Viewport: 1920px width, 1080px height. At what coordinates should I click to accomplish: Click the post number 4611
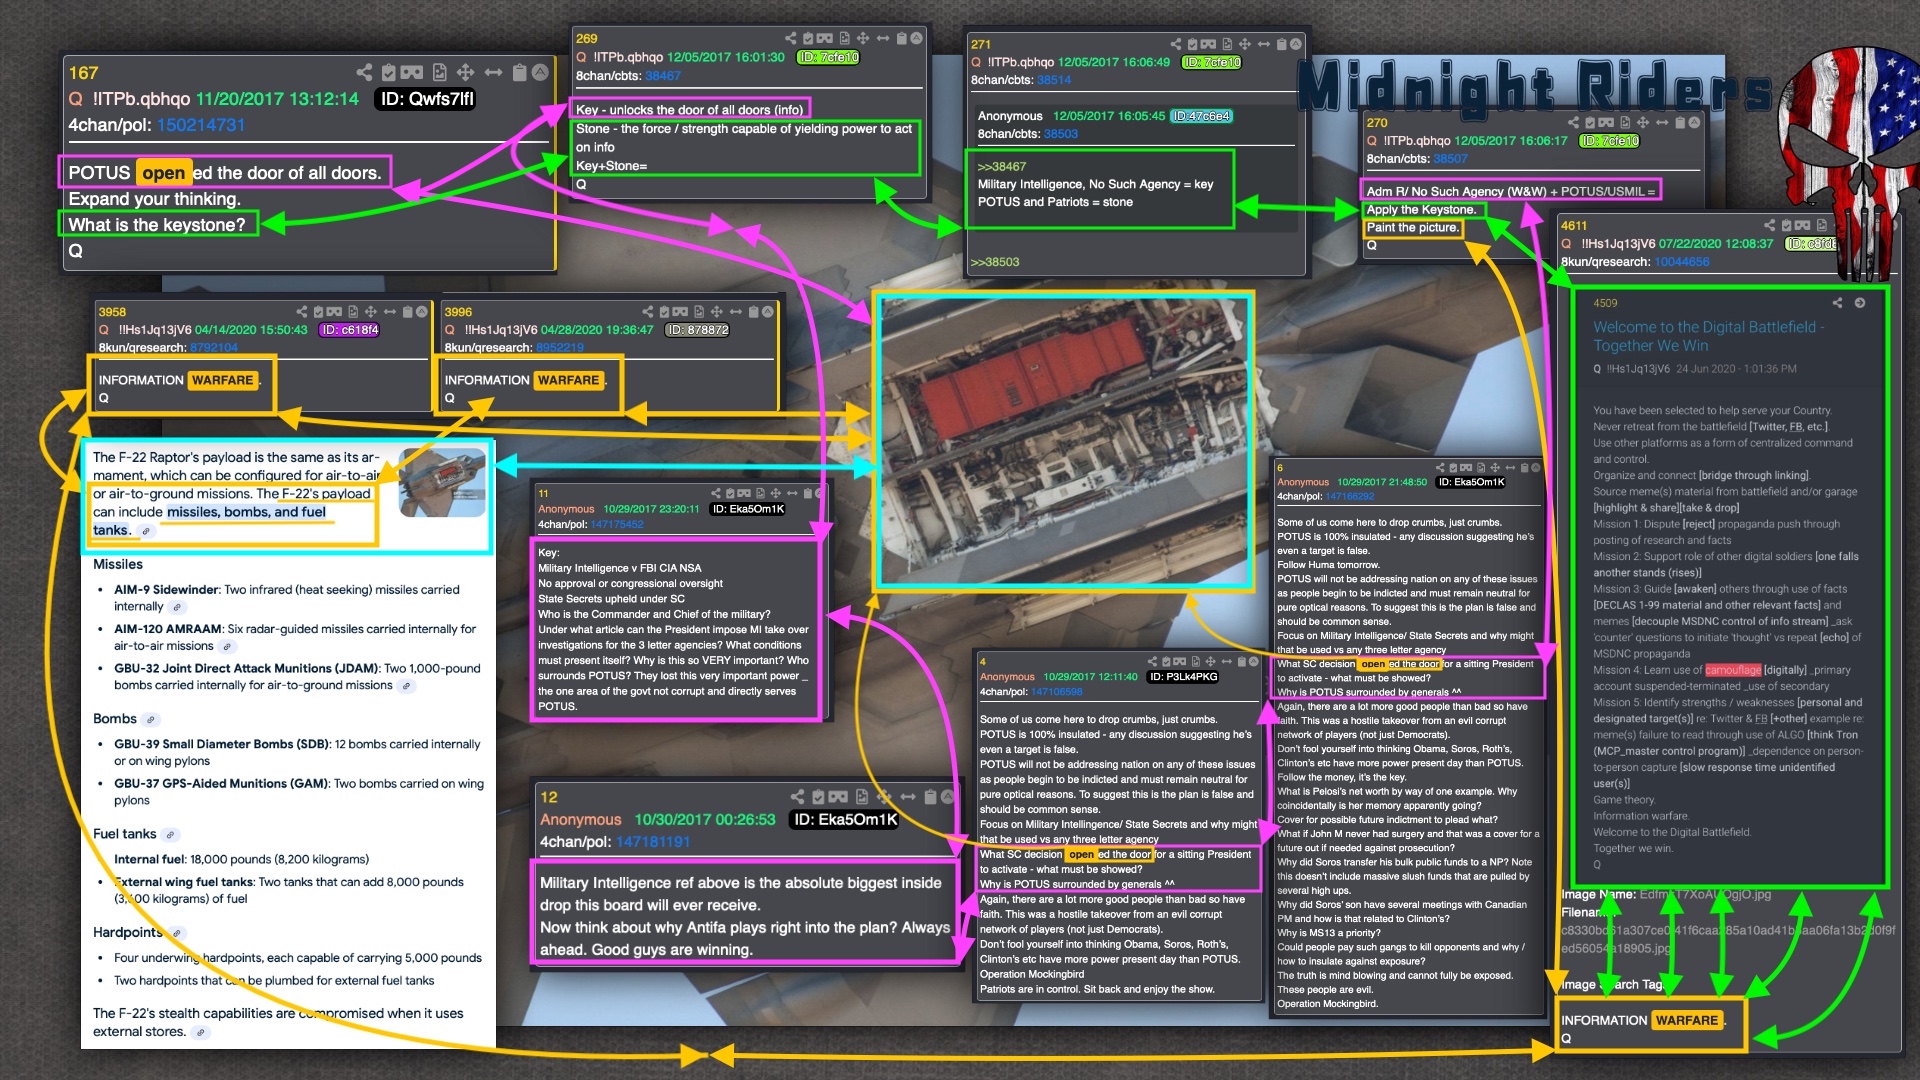[1574, 226]
